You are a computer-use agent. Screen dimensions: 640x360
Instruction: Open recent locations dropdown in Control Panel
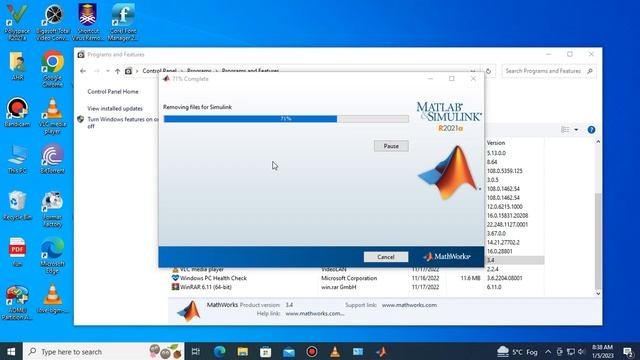tap(107, 71)
